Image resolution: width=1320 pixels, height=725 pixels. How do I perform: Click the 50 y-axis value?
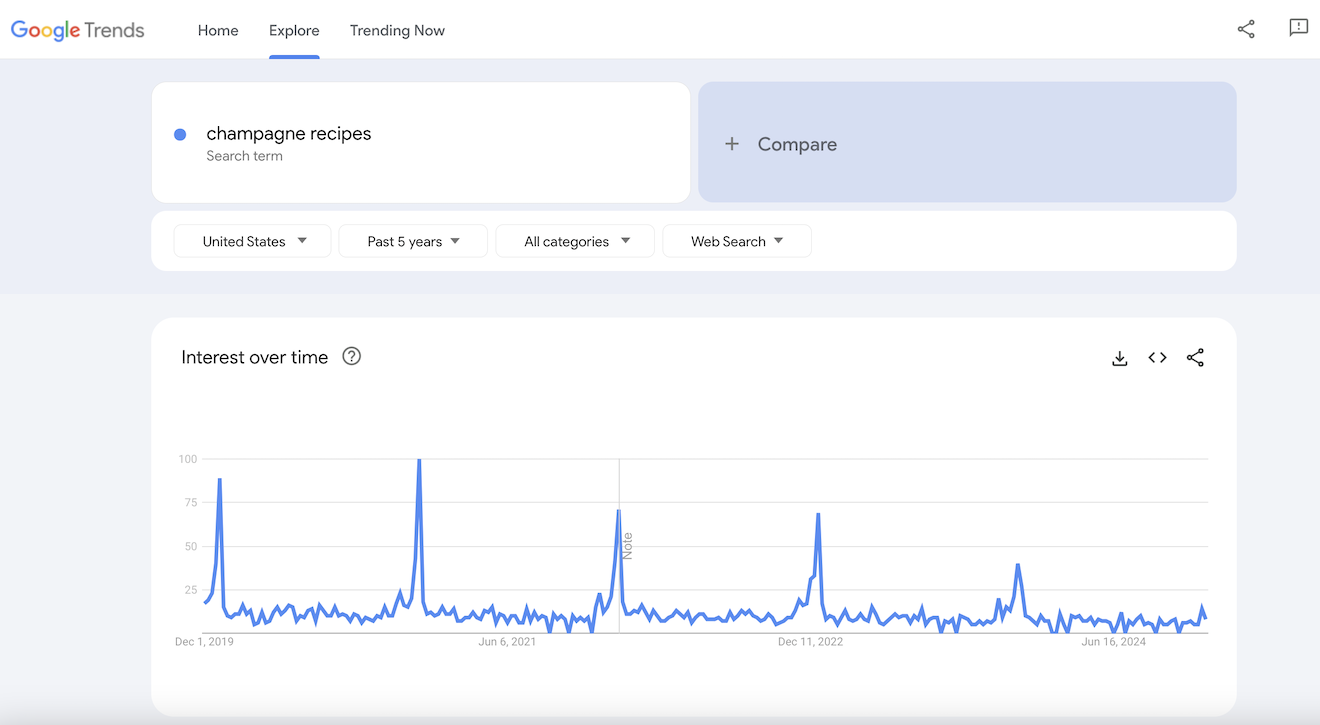point(190,547)
